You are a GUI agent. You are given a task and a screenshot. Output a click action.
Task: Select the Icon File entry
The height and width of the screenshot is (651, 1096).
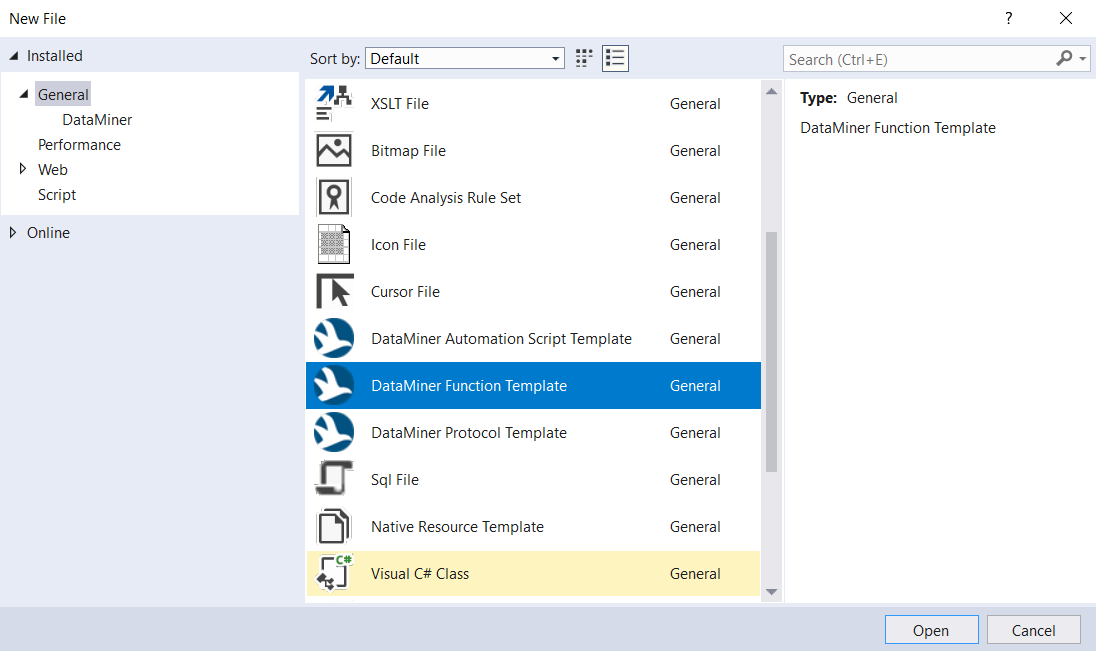(533, 244)
